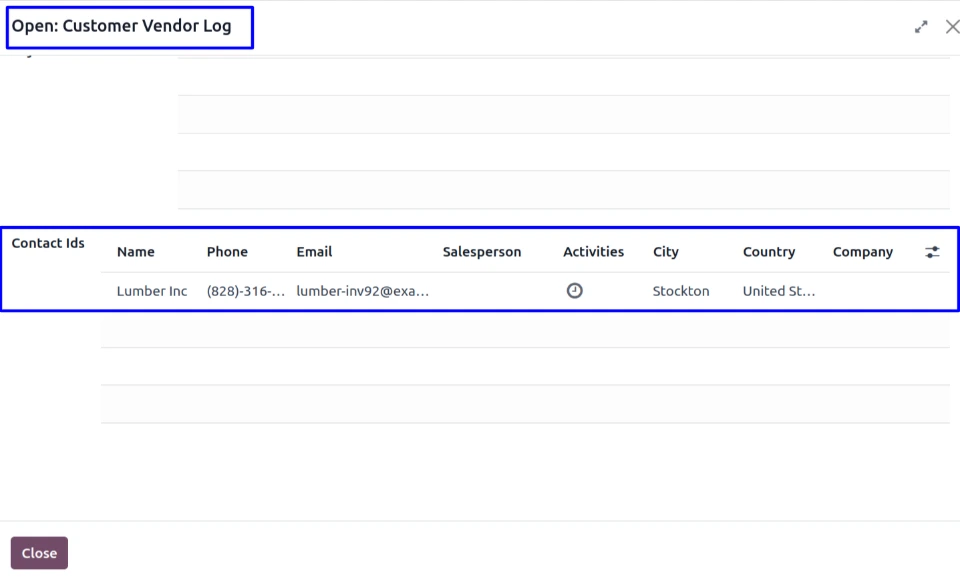This screenshot has width=960, height=577.
Task: Expand the dialog to full screen
Action: (921, 27)
